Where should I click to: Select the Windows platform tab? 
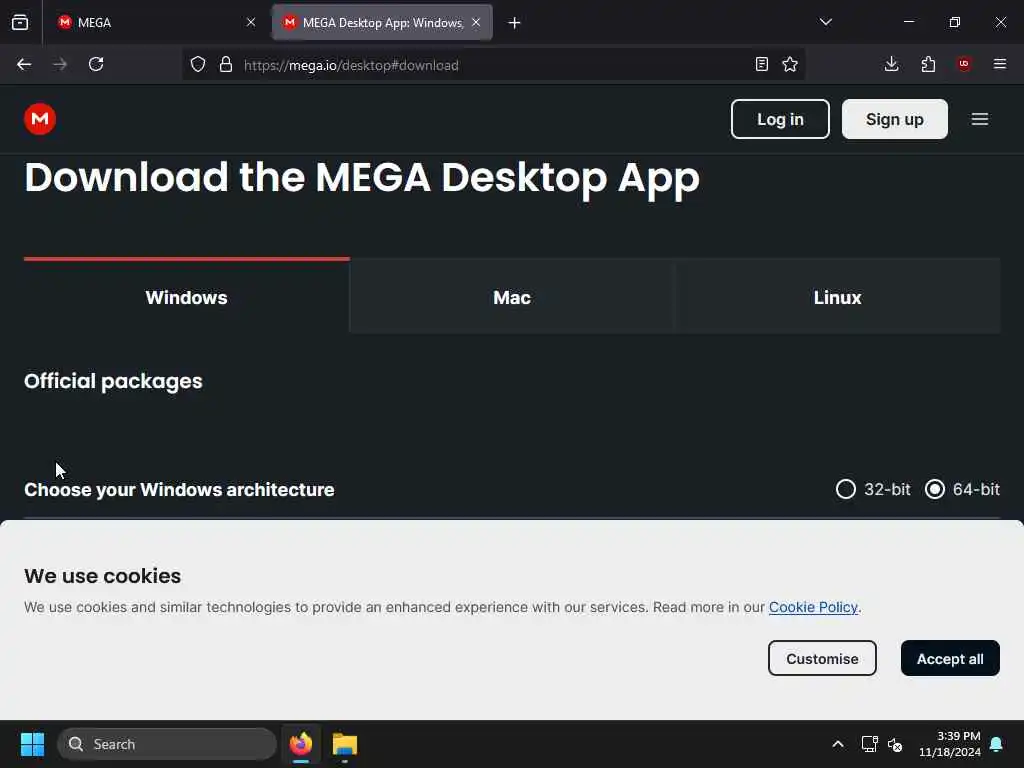(x=187, y=297)
